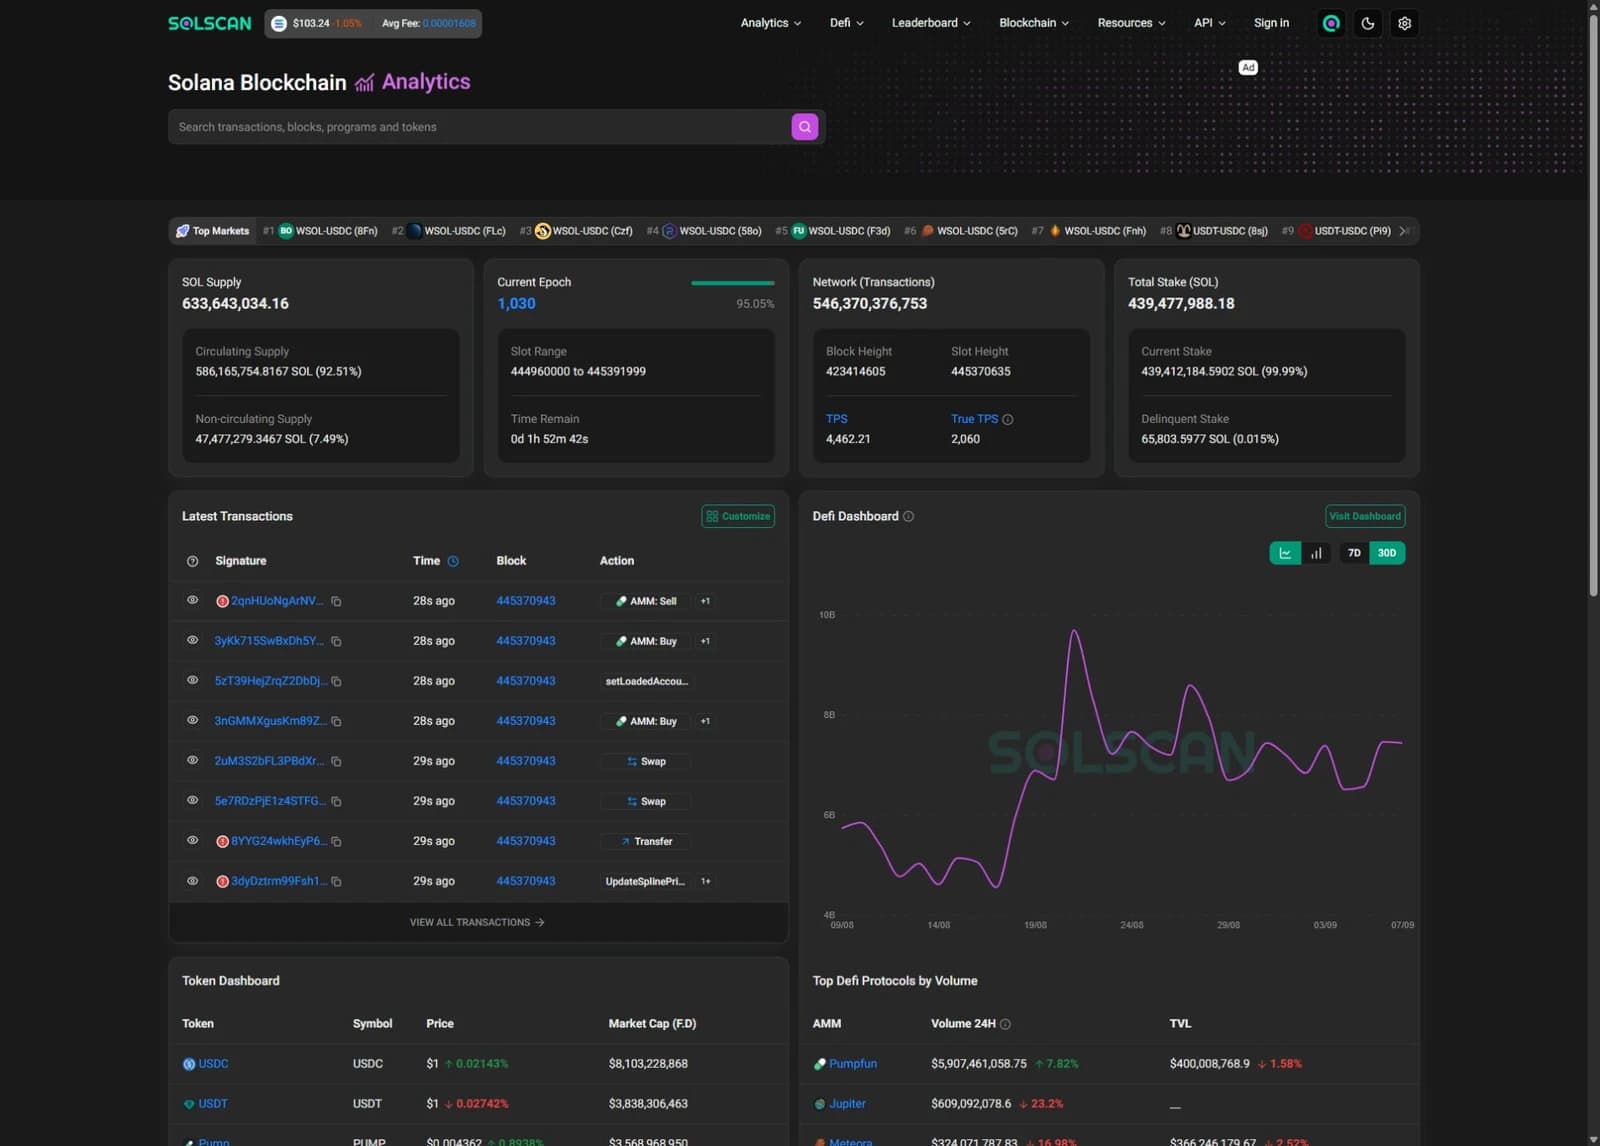The image size is (1600, 1146).
Task: Select #8 USDT-USDC (8sj) market
Action: 1214,231
